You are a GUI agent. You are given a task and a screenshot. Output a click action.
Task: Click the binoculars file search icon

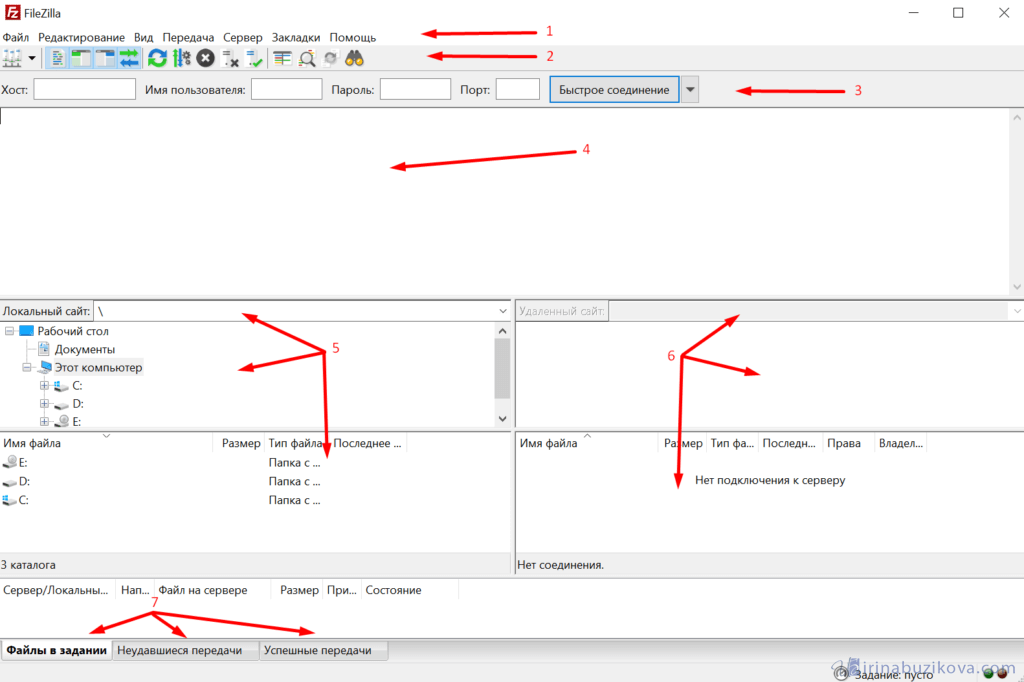354,58
